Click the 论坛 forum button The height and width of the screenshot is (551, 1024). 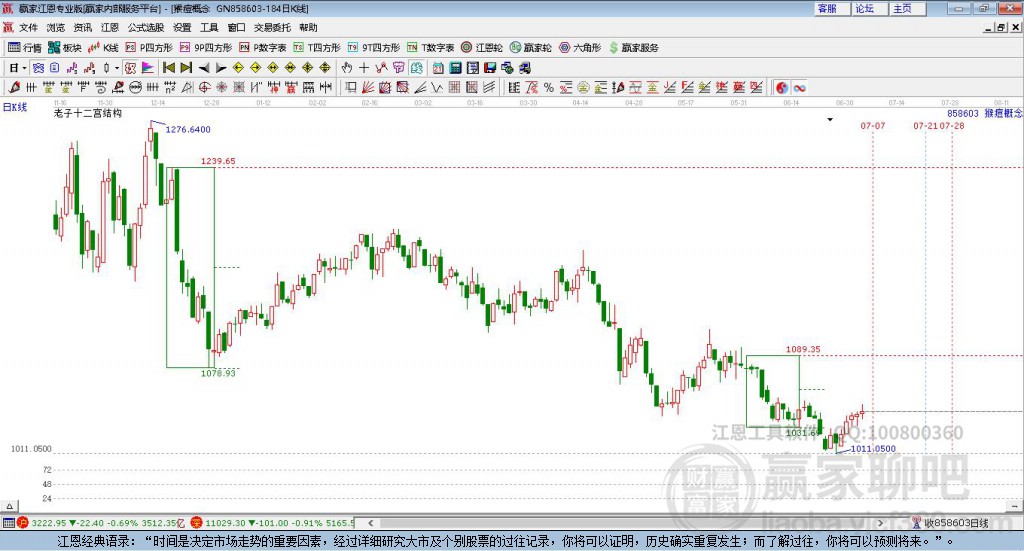[869, 8]
